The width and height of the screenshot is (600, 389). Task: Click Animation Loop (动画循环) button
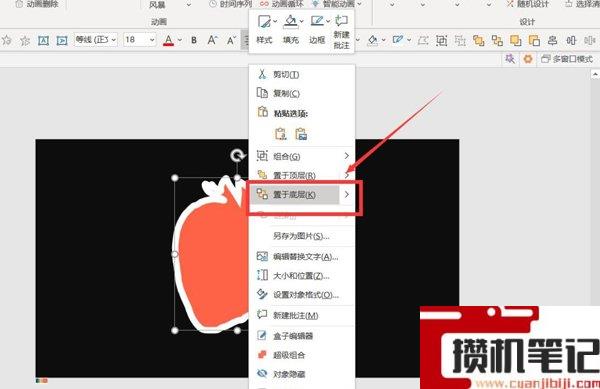(x=282, y=4)
